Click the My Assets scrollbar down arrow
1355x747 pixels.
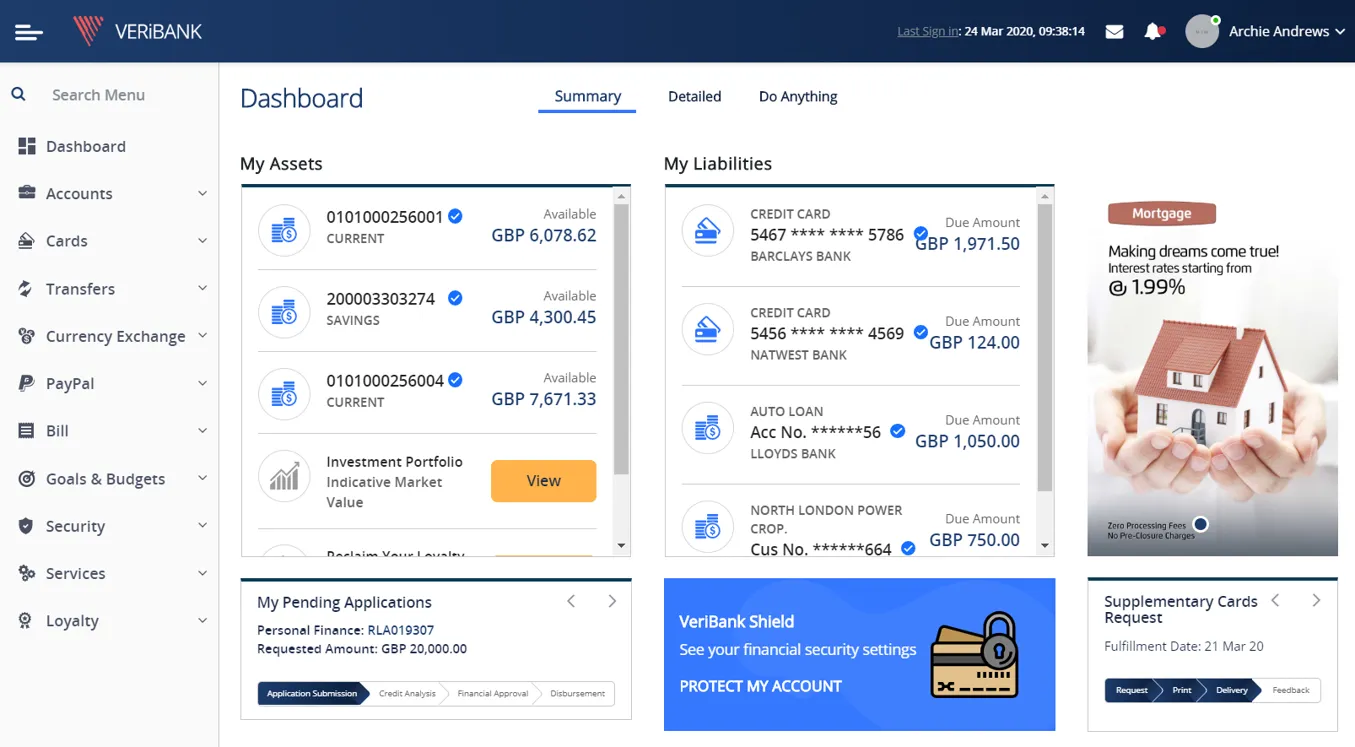621,546
